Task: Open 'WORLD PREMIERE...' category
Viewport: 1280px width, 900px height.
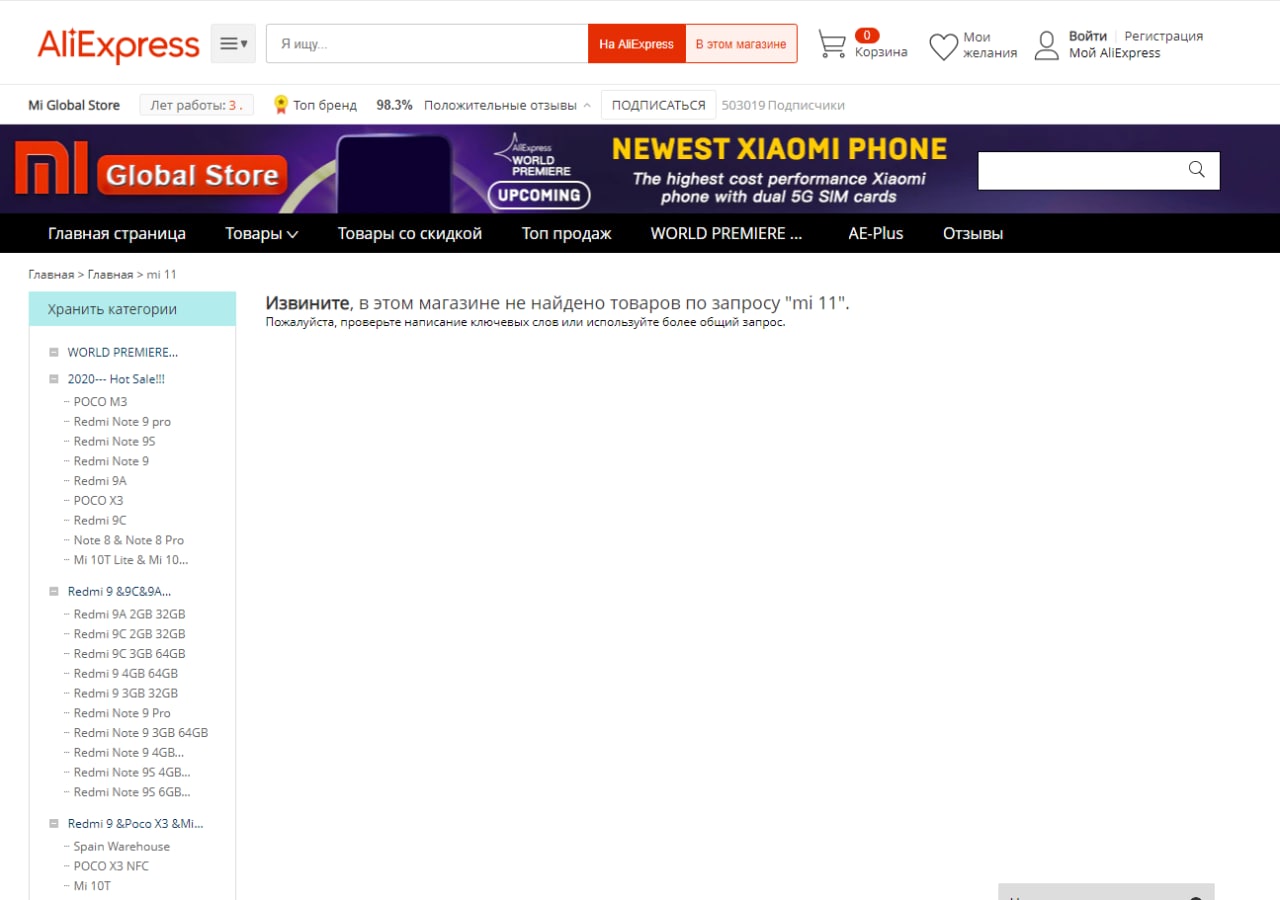Action: (123, 352)
